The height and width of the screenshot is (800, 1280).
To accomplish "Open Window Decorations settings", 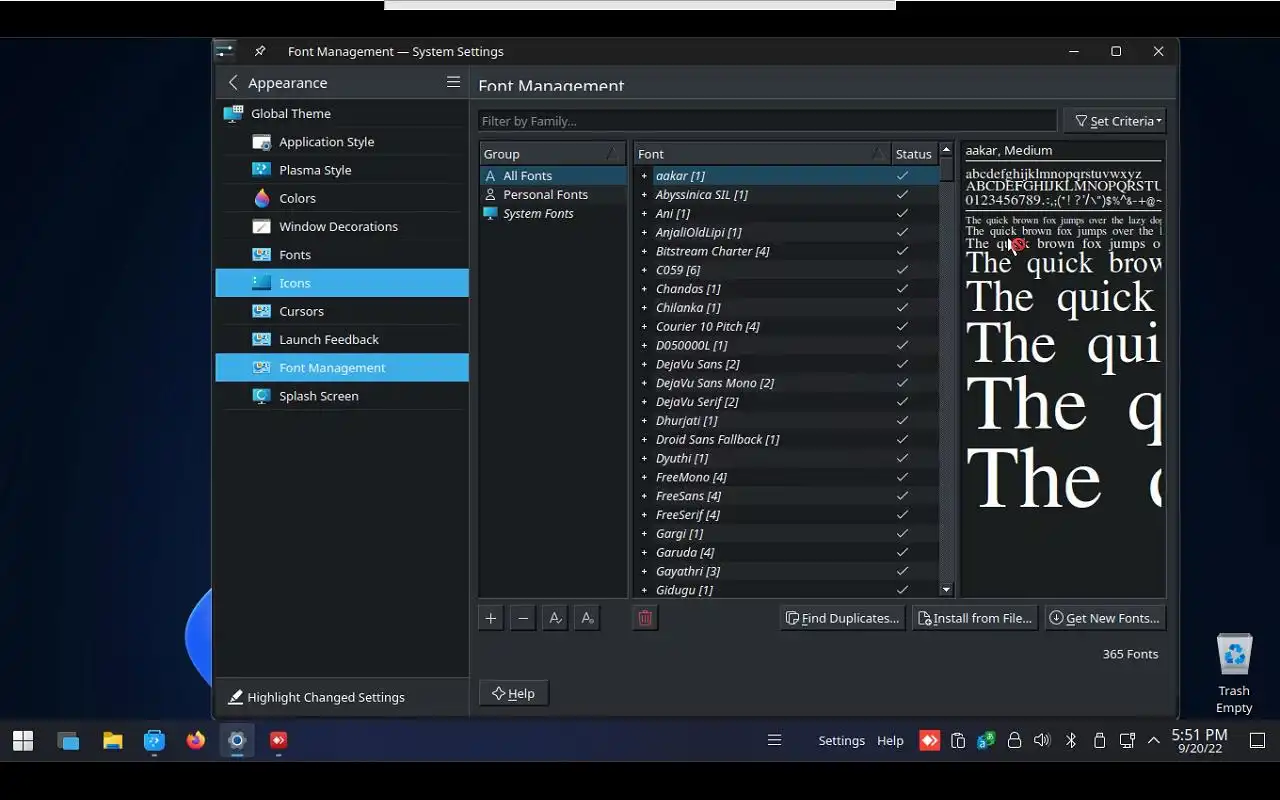I will [342, 226].
